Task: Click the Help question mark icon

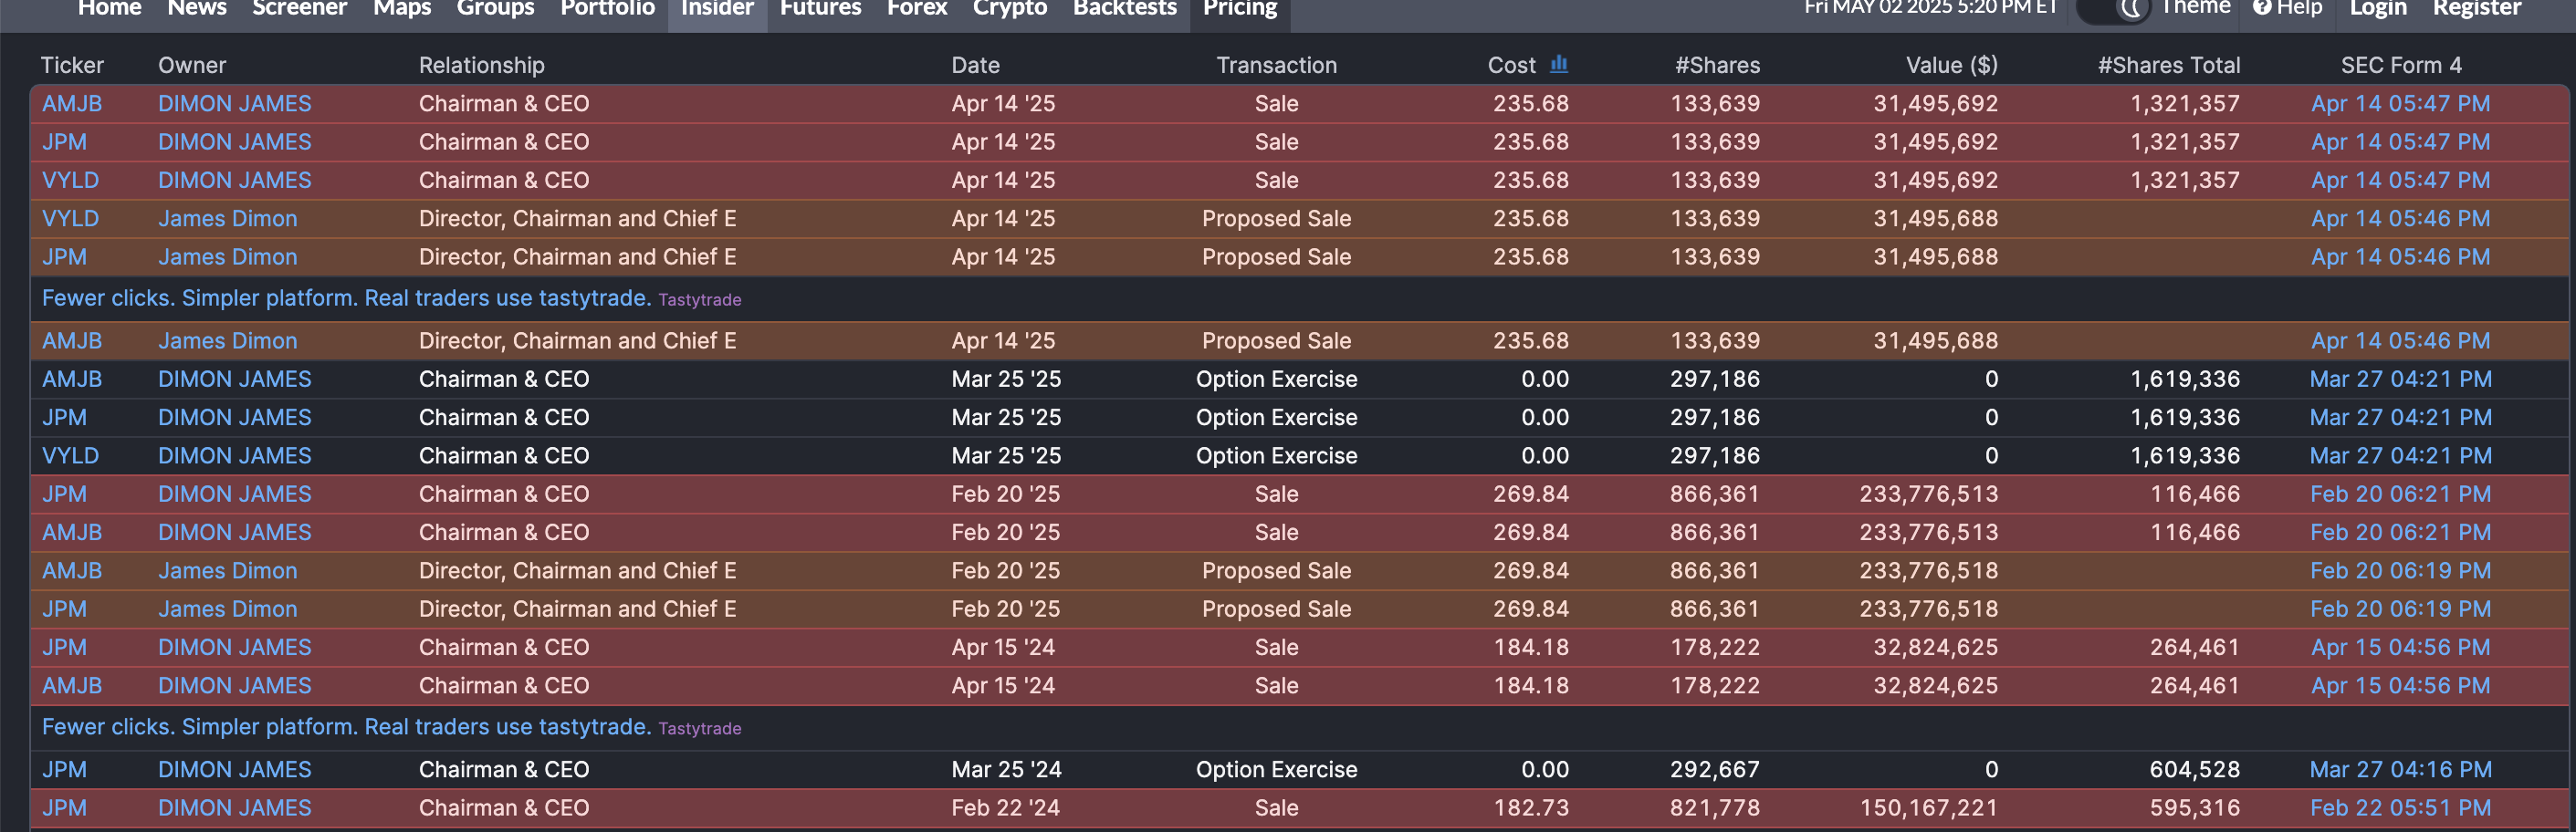Action: coord(2261,8)
